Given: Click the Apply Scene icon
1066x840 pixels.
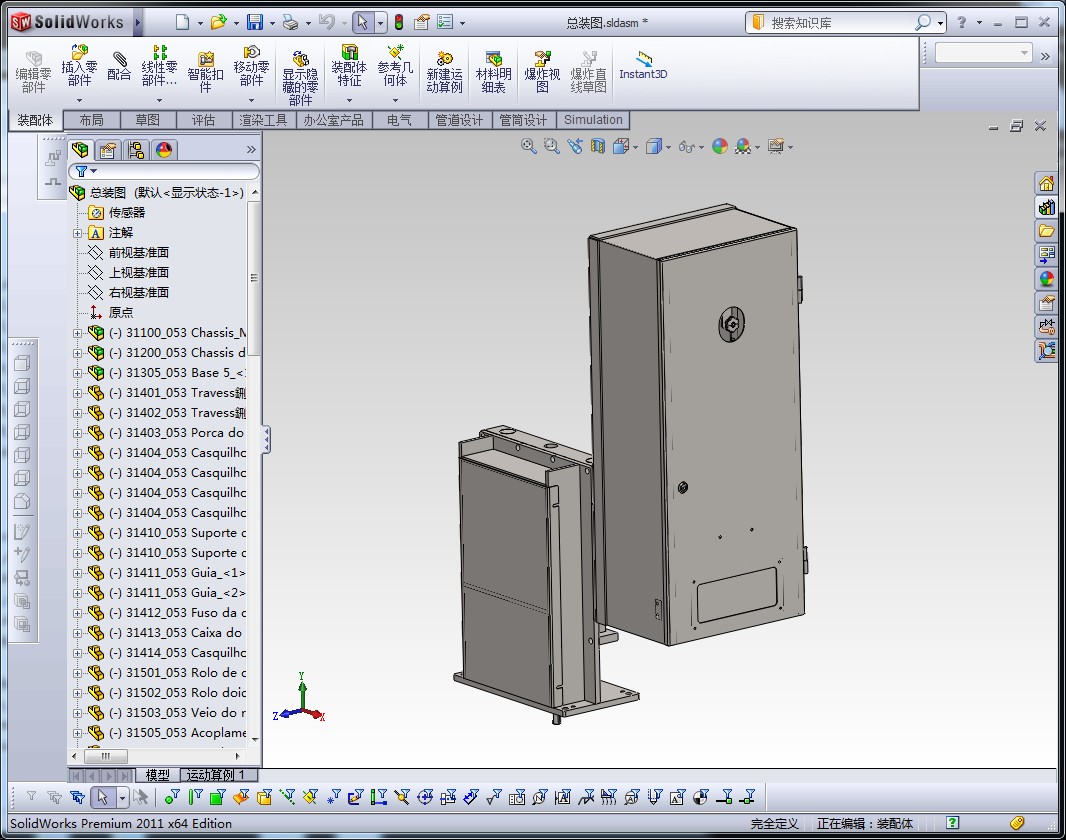Looking at the screenshot, I should tap(743, 146).
